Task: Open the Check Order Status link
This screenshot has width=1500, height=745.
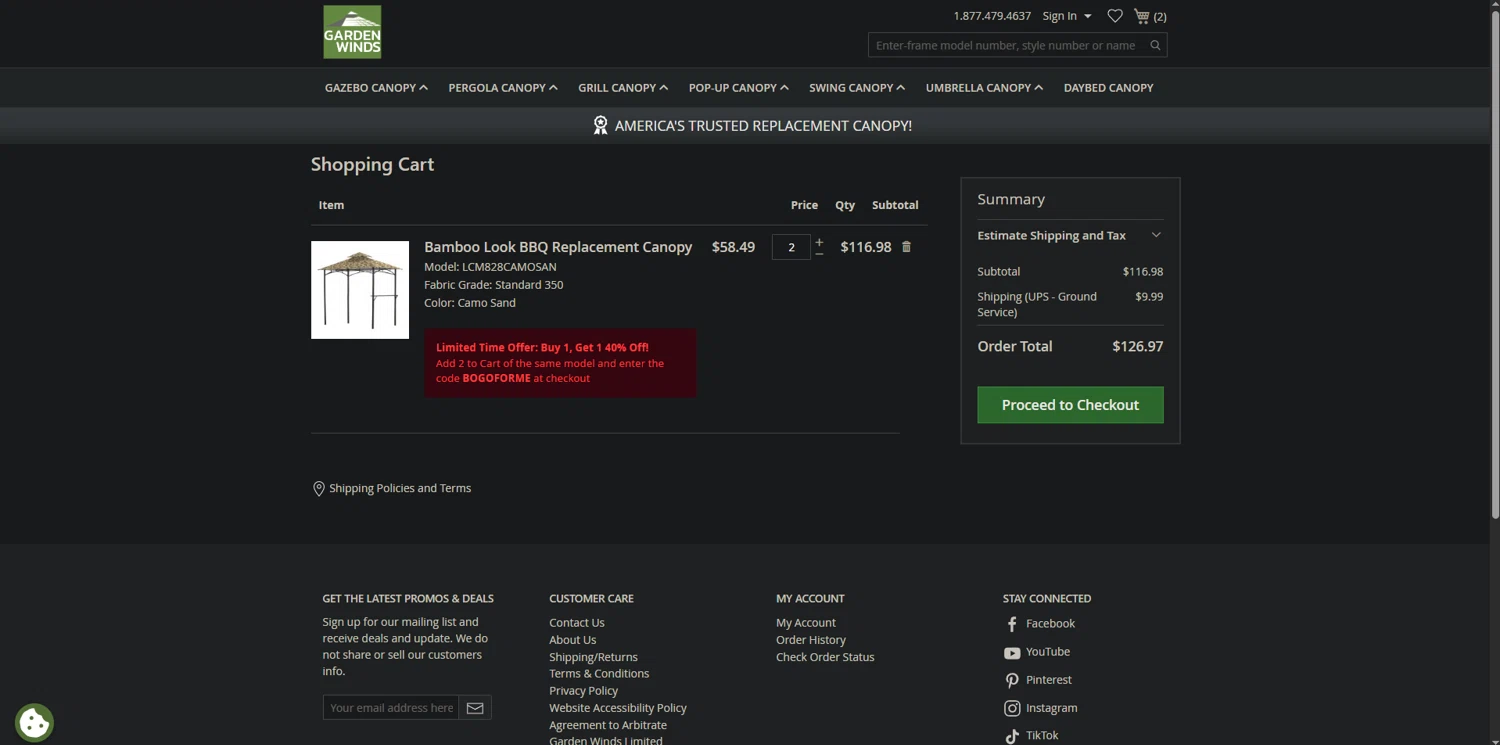Action: [825, 657]
